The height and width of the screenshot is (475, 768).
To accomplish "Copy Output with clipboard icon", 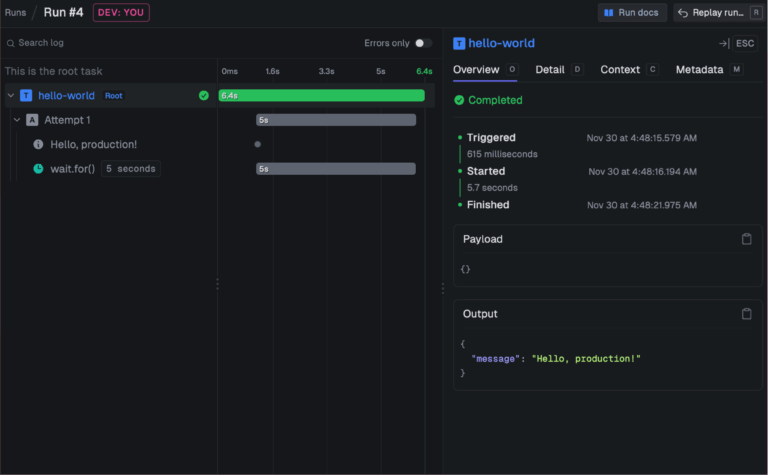I will (746, 314).
